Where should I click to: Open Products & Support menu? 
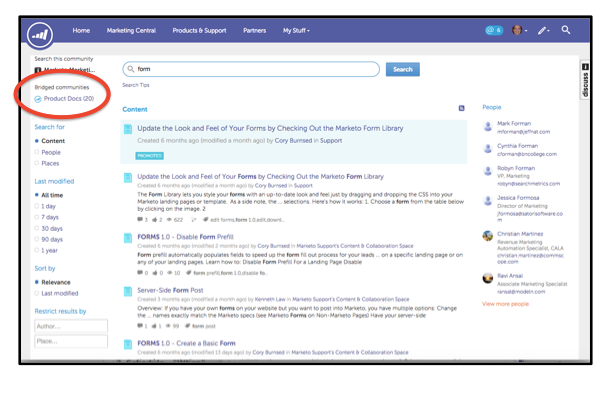(x=199, y=30)
